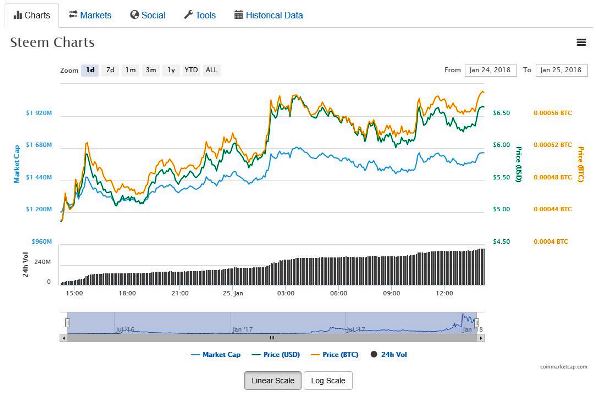Switch chart to Linear Scale

click(x=273, y=380)
